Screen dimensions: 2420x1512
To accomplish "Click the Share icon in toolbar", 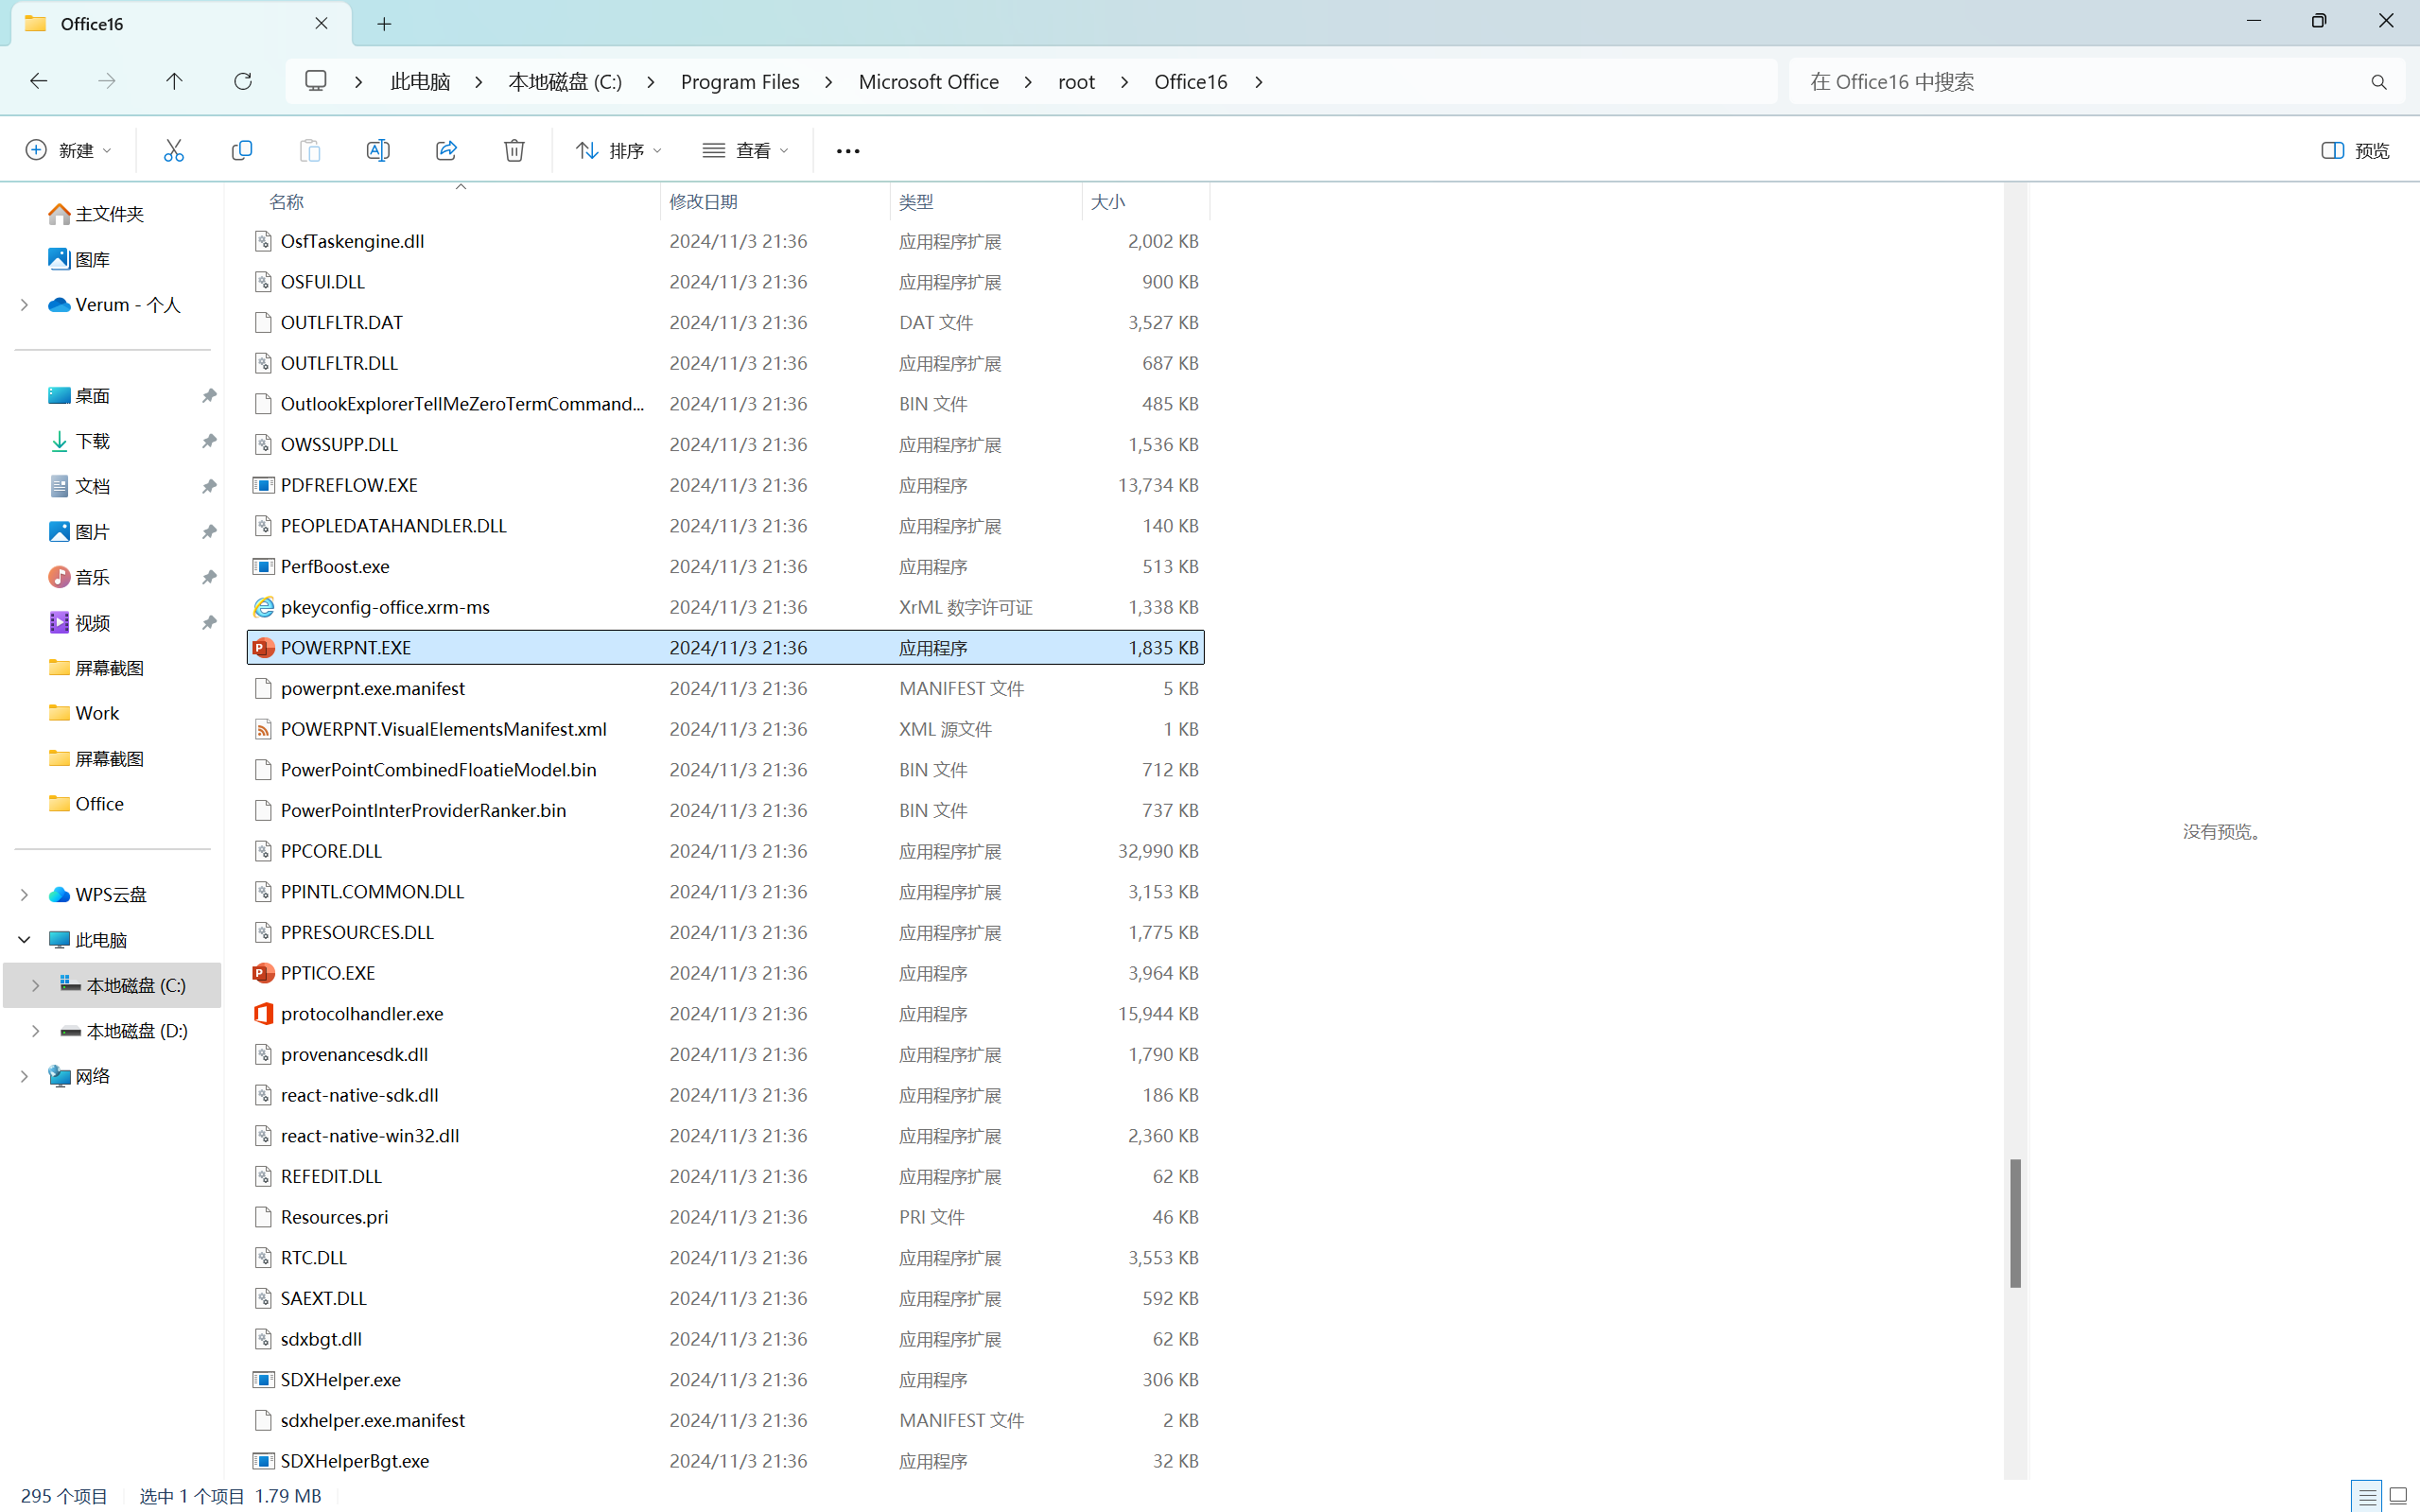I will point(446,150).
